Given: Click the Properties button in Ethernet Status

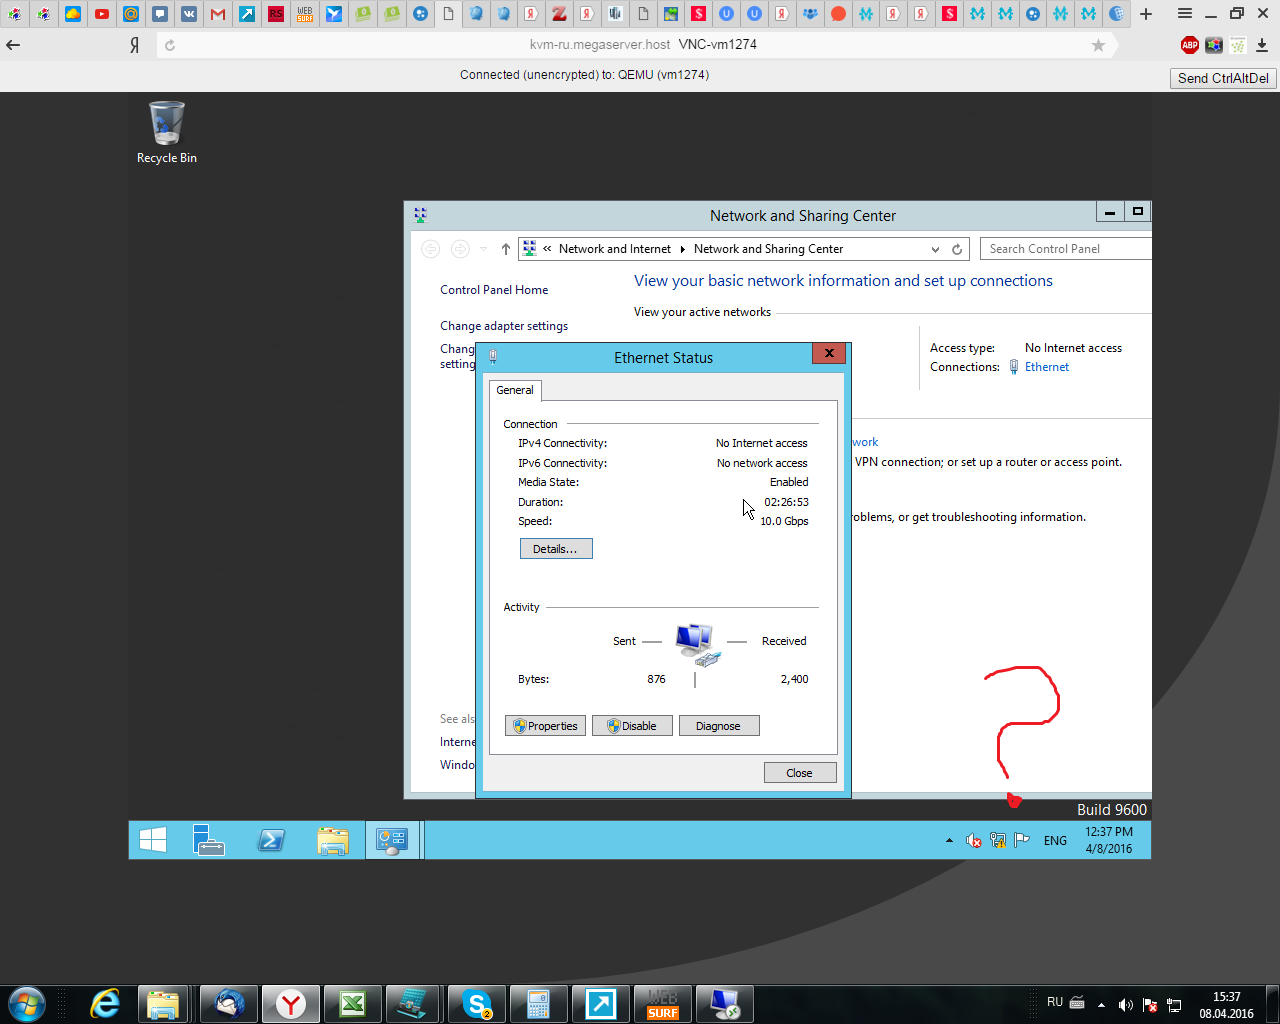Looking at the screenshot, I should [x=545, y=726].
